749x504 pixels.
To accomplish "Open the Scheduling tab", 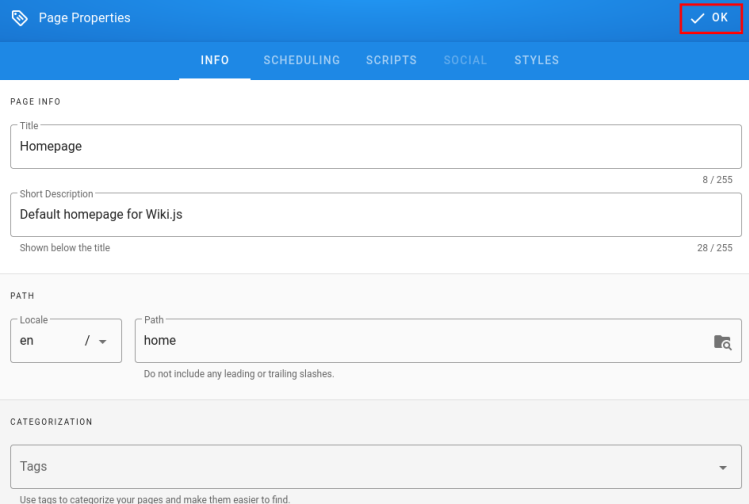I will coord(301,60).
